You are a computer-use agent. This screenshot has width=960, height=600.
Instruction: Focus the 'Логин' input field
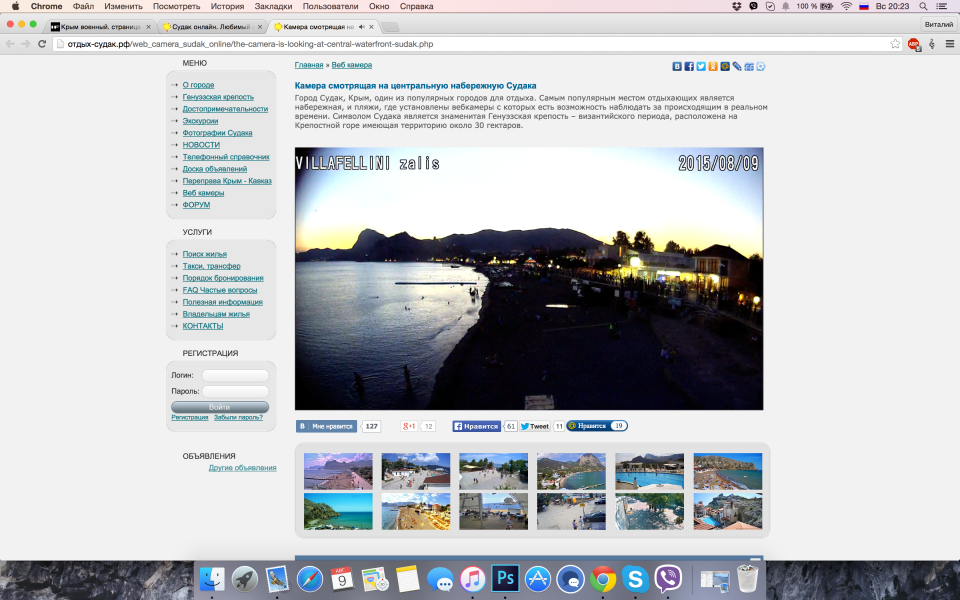(x=235, y=375)
